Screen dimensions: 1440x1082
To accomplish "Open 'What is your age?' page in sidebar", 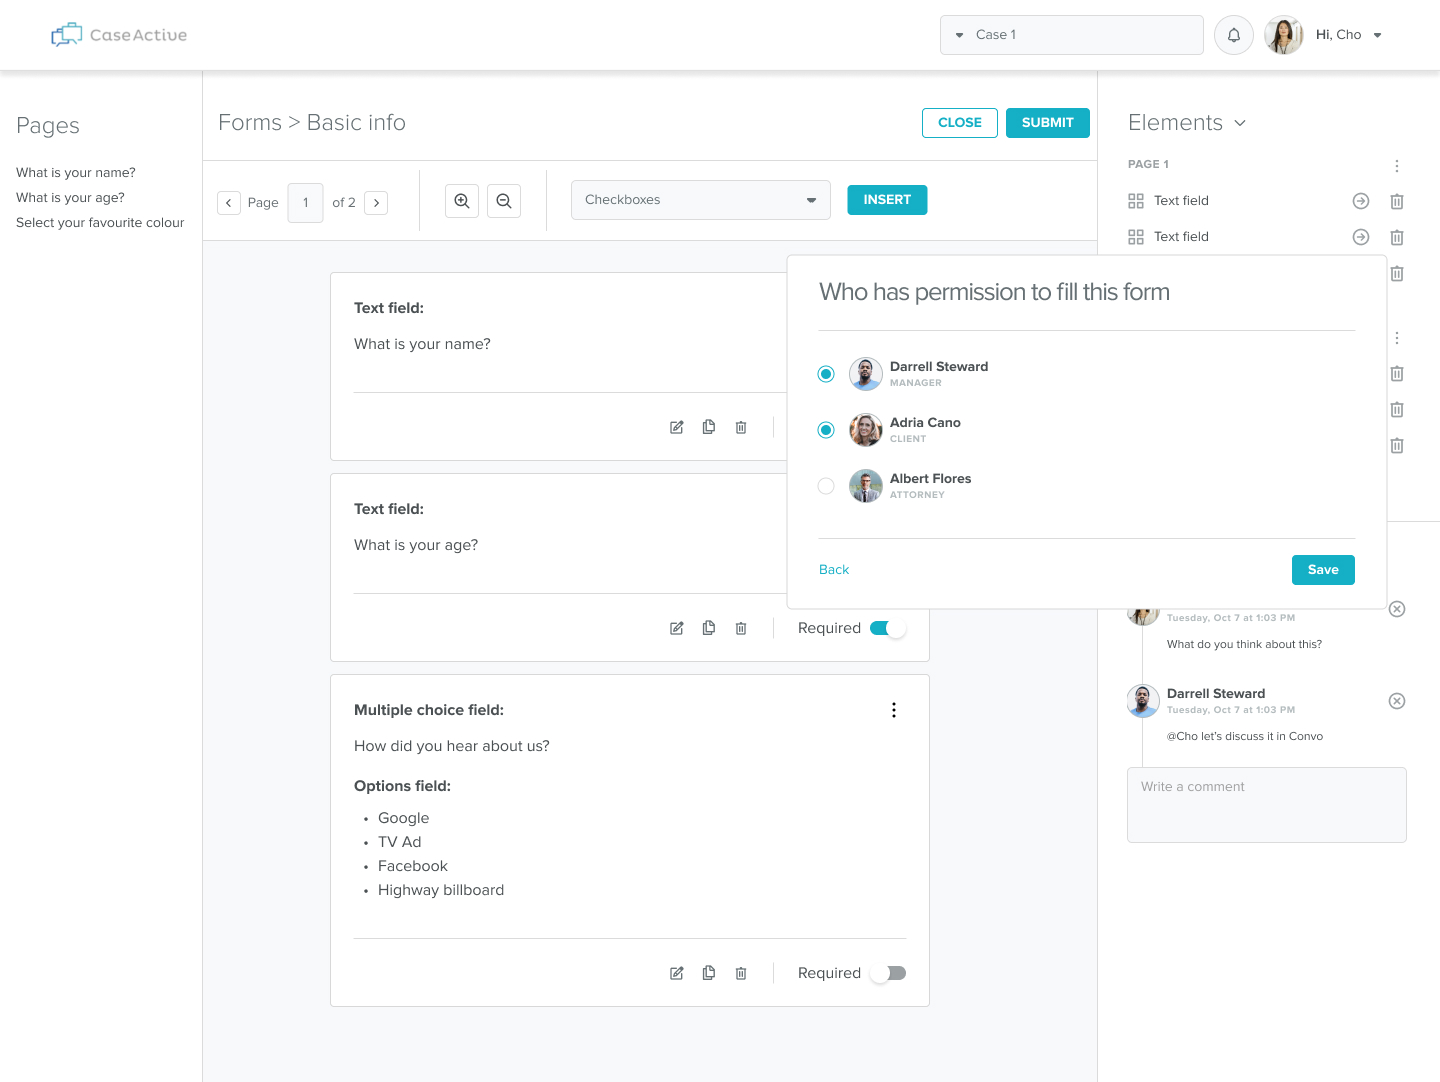I will tap(70, 198).
